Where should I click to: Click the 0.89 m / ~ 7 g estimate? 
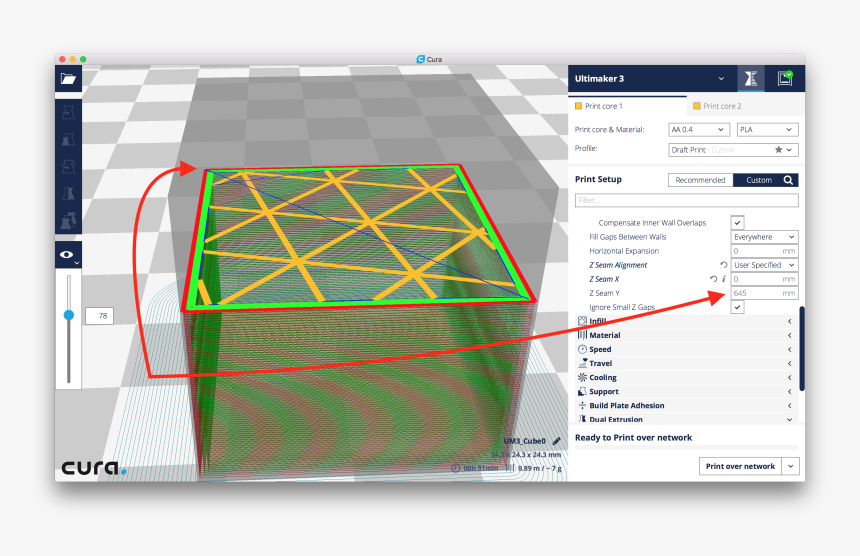click(540, 468)
